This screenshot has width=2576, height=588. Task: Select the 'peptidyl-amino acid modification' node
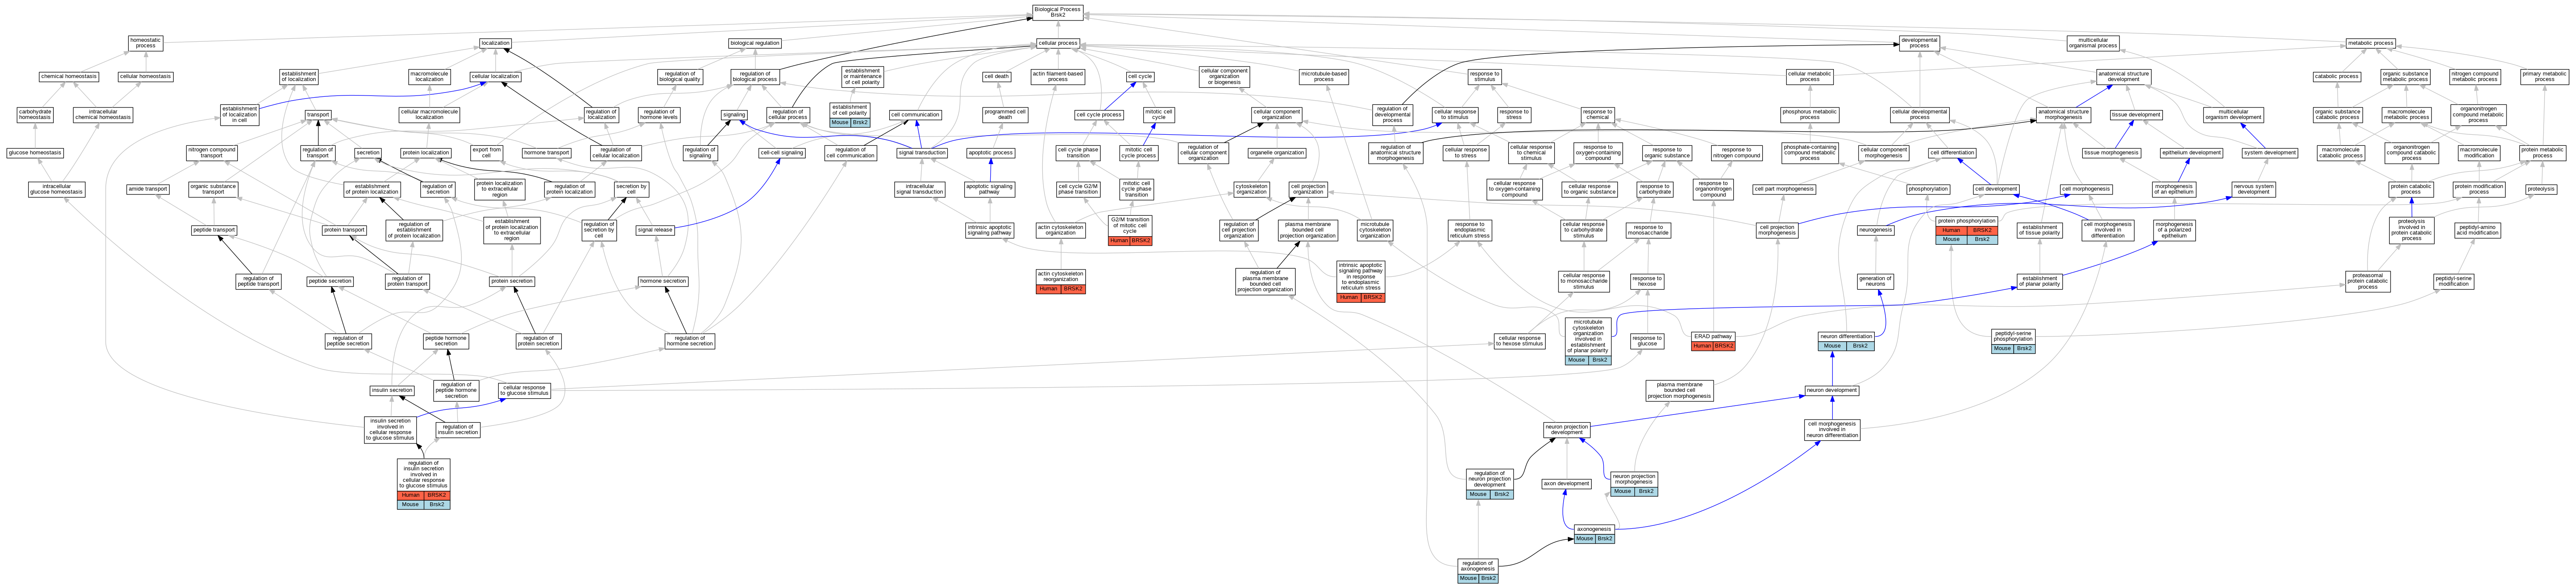coord(2478,230)
